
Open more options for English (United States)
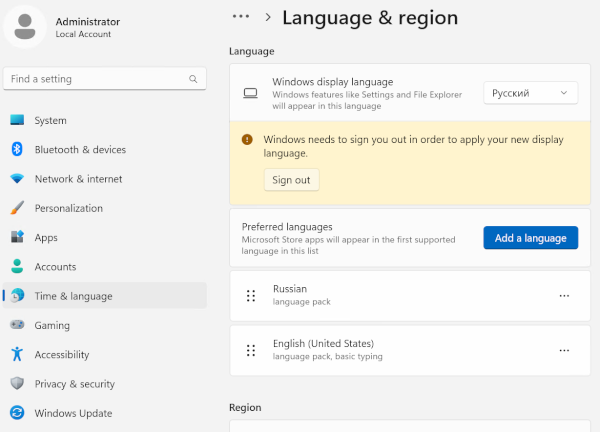[x=564, y=350]
